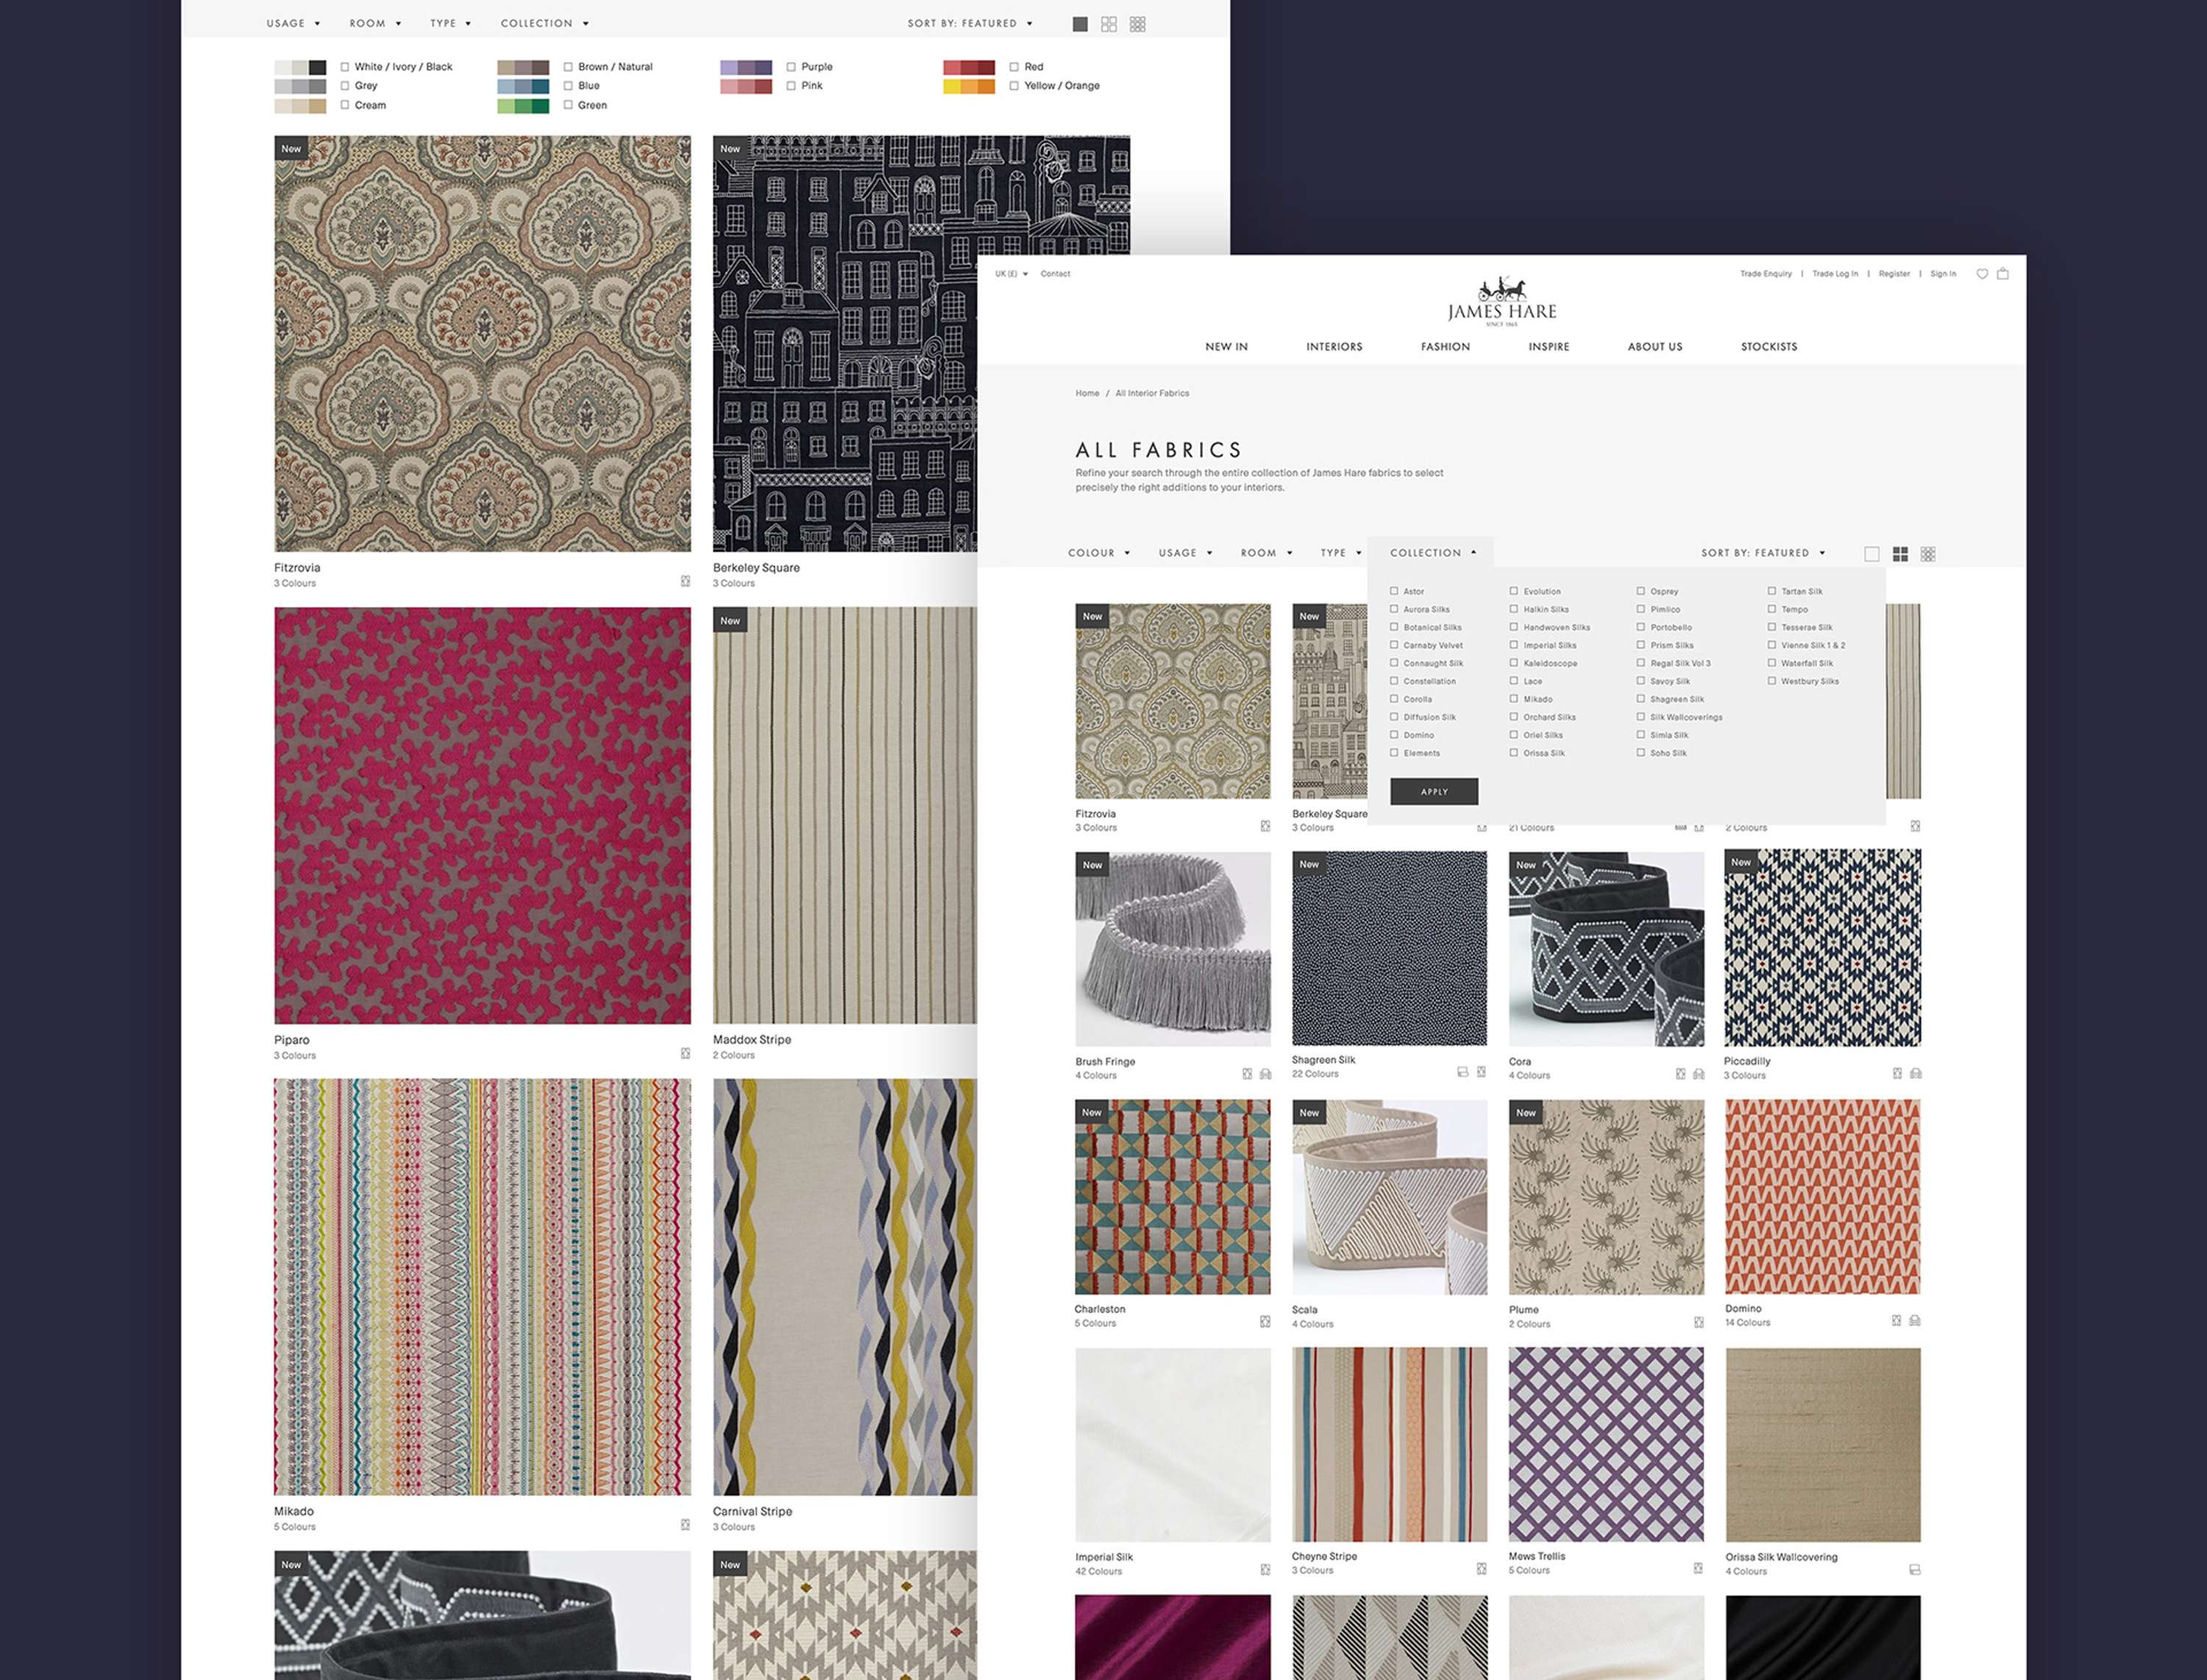Open the COLOUR filter dropdown
This screenshot has height=1680, width=2207.
[x=1099, y=553]
